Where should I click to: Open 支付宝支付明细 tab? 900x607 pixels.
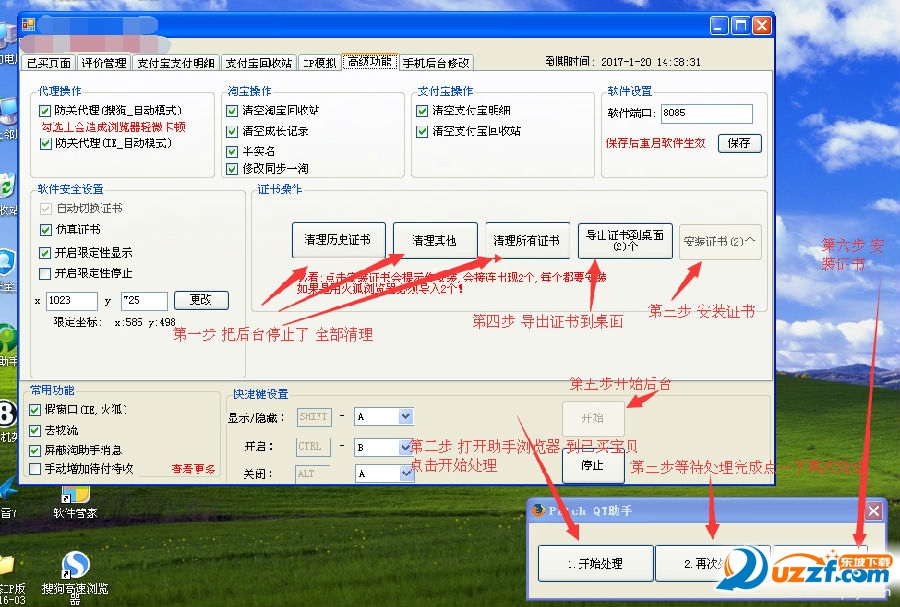[176, 63]
